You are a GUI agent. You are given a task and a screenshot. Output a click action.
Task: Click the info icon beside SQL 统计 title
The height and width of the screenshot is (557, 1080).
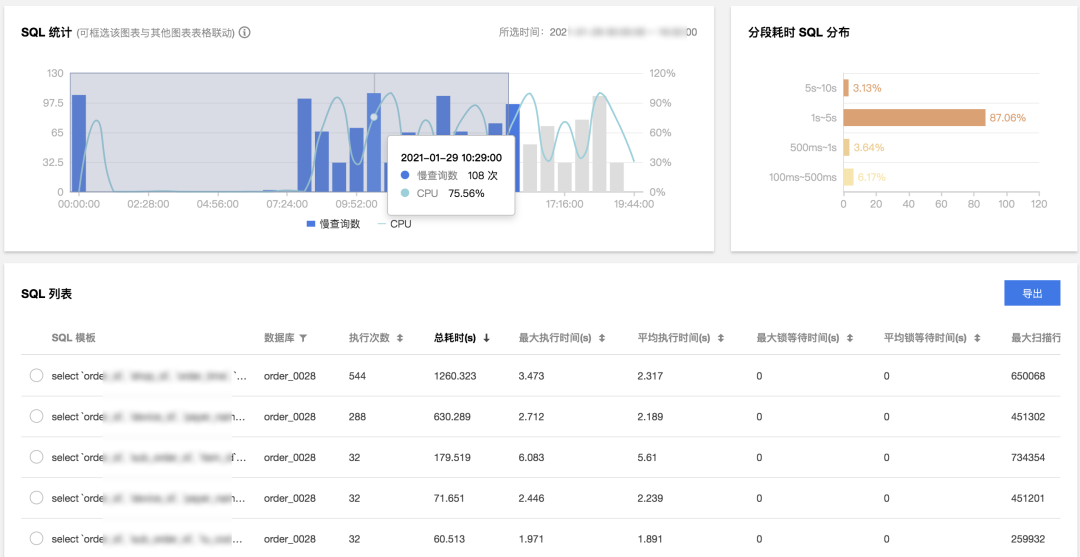(245, 32)
